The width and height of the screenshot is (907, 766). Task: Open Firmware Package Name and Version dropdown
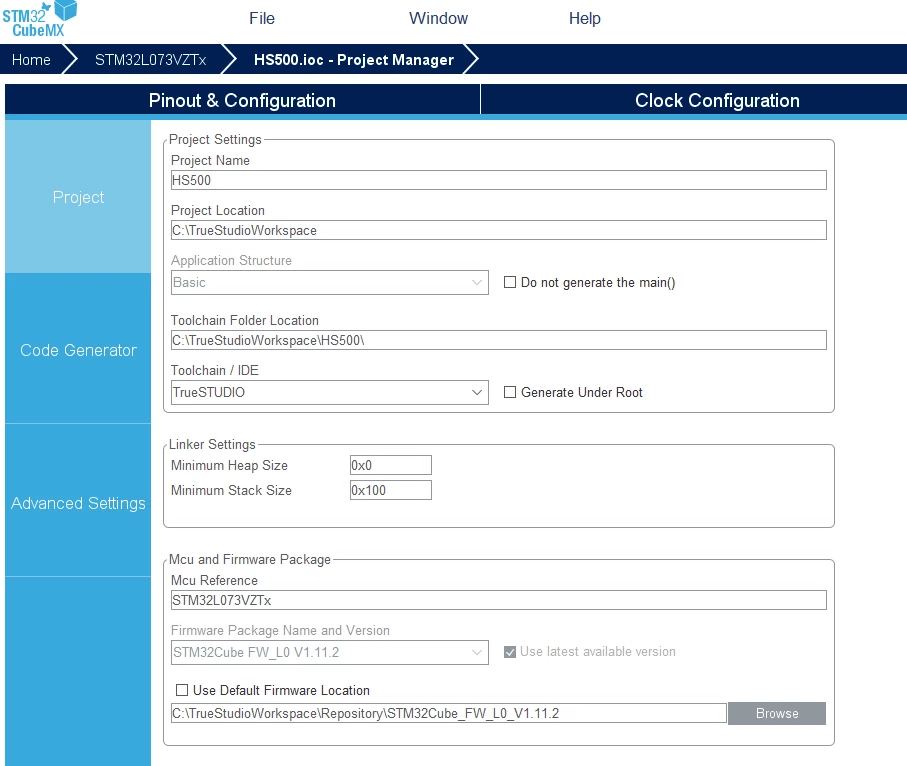[330, 652]
